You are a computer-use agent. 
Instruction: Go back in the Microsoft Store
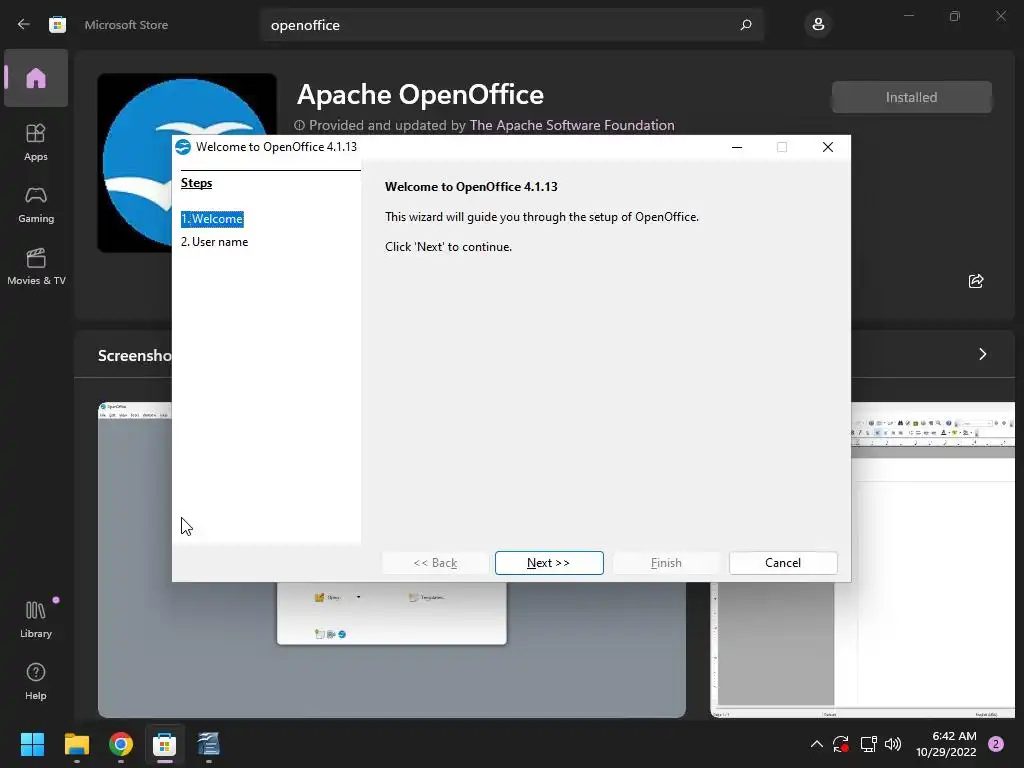click(x=24, y=25)
